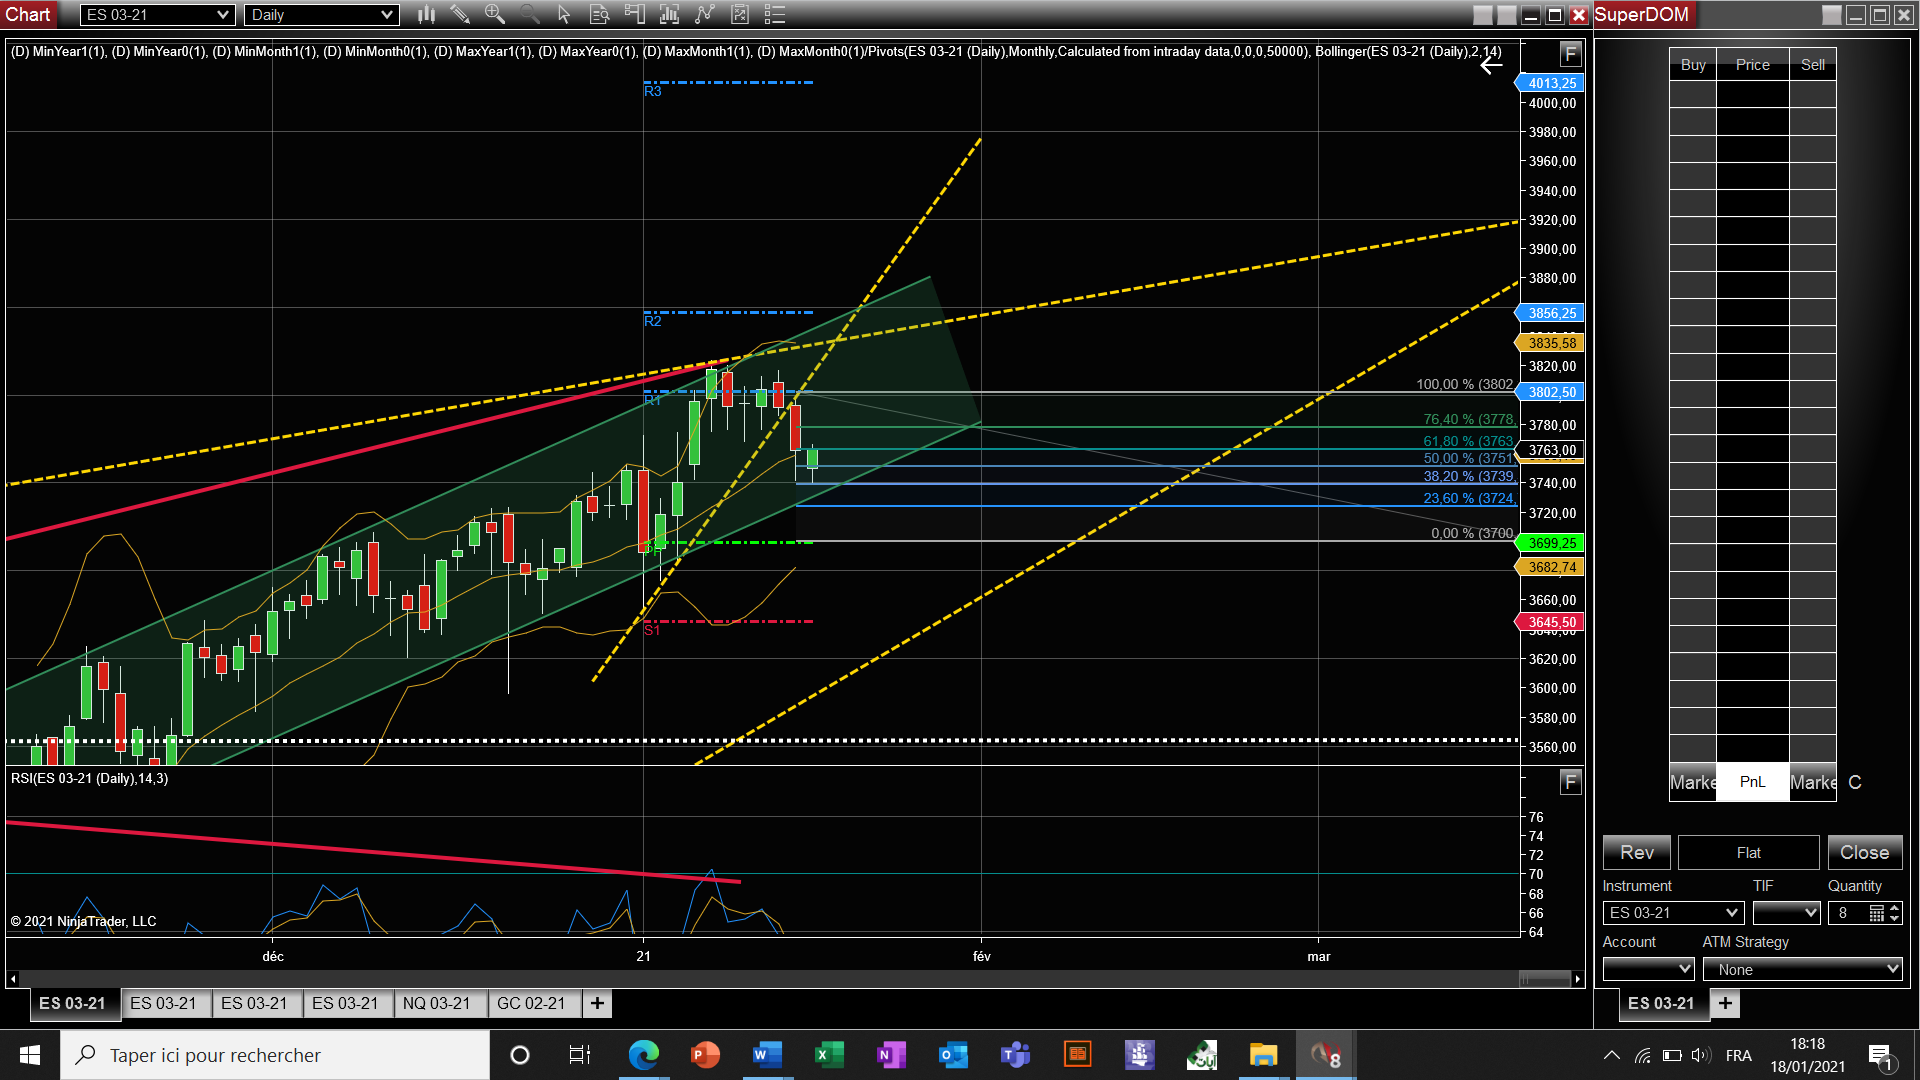Show the Data Box window icon

coord(599,14)
